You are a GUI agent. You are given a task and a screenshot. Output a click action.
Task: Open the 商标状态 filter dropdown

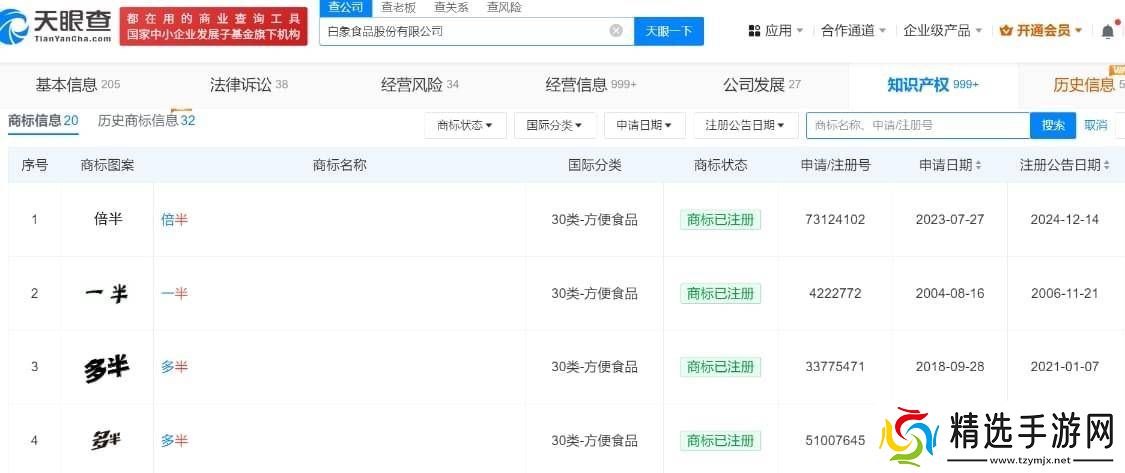coord(465,125)
